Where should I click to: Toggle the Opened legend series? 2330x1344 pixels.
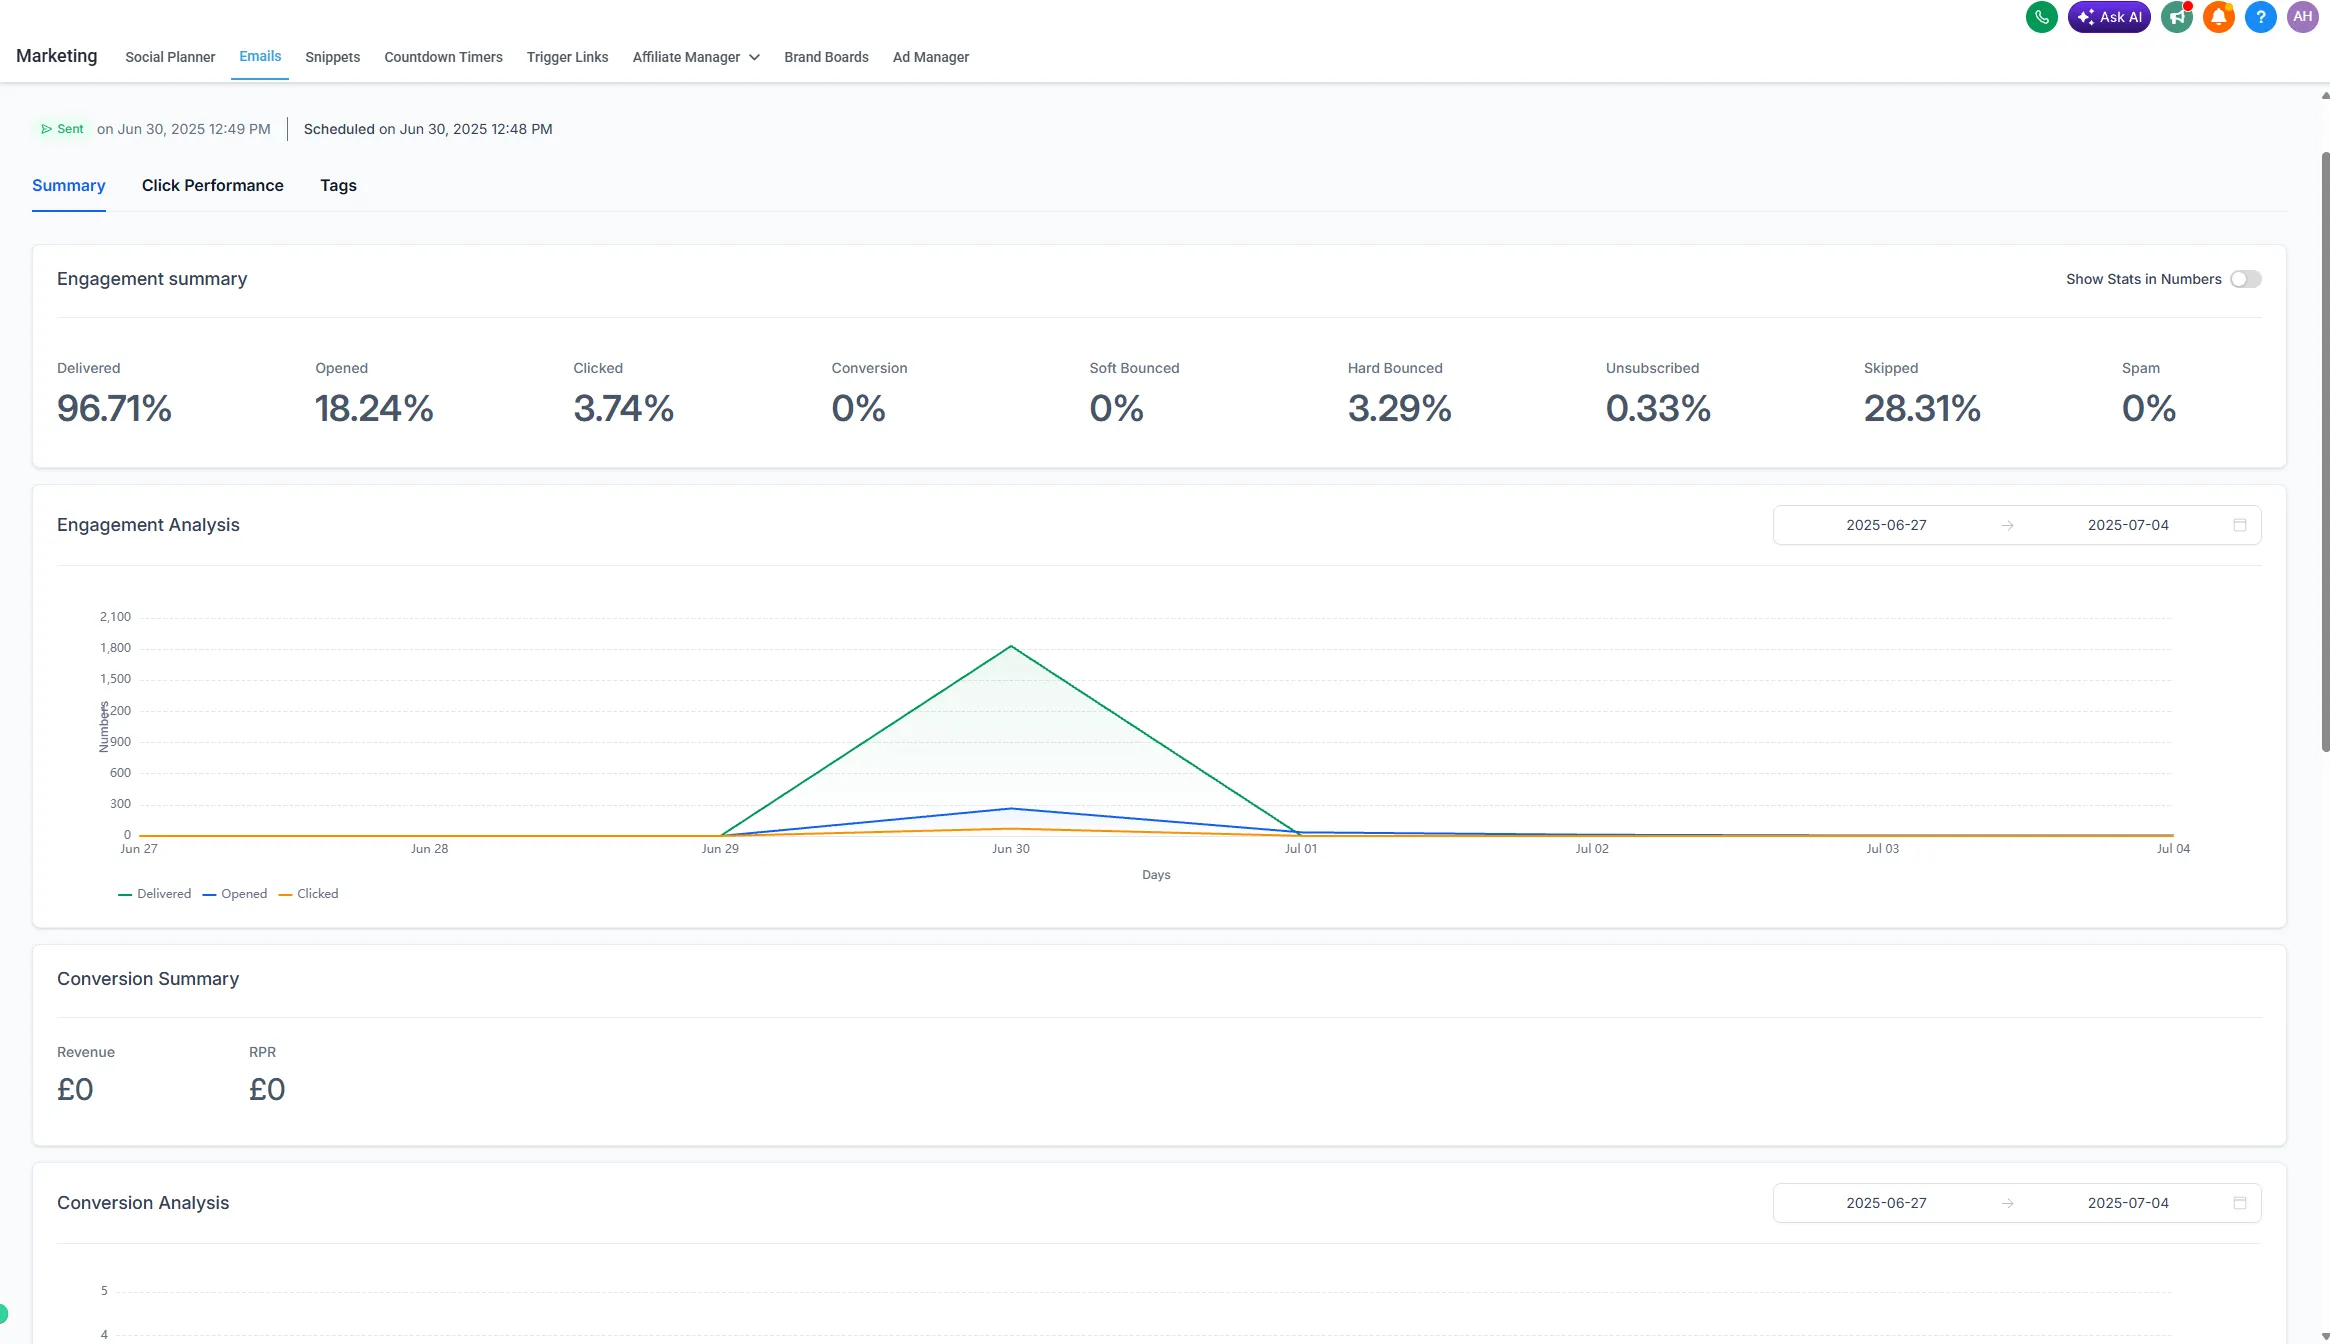pos(234,894)
